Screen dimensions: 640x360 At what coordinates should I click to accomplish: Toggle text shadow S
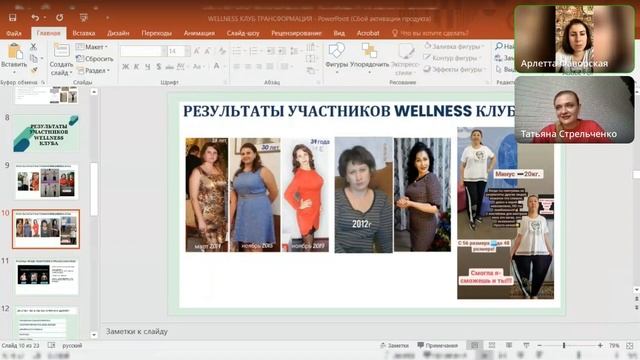(x=158, y=67)
